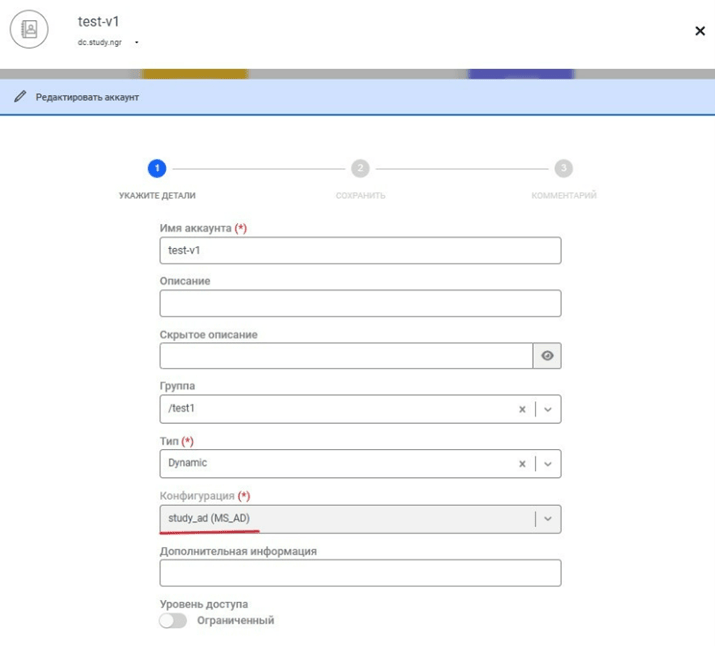This screenshot has height=646, width=715.
Task: Click the Имя аккаунта input field
Action: (x=360, y=250)
